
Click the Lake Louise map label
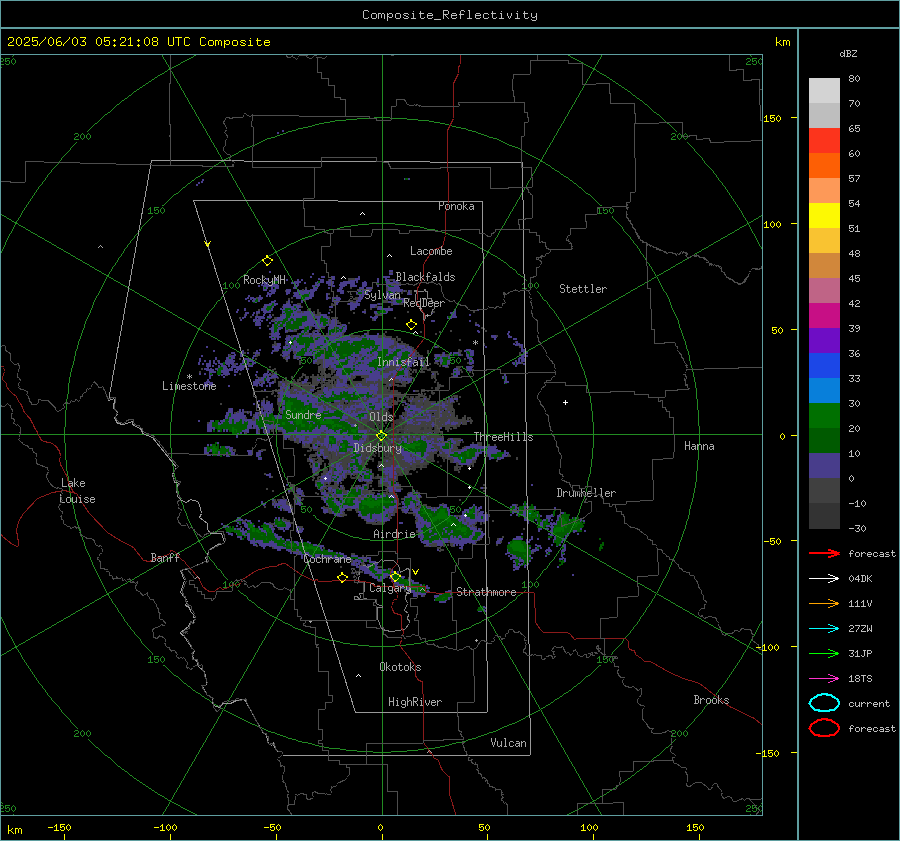(77, 491)
